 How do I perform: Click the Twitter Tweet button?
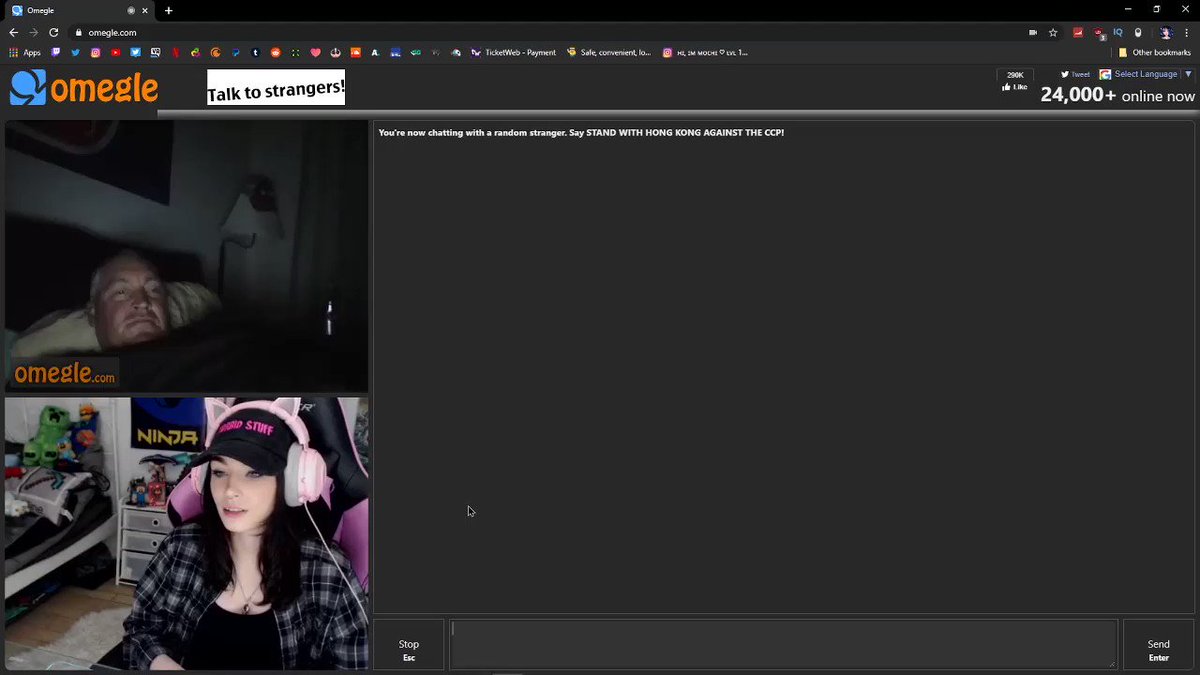pos(1075,74)
